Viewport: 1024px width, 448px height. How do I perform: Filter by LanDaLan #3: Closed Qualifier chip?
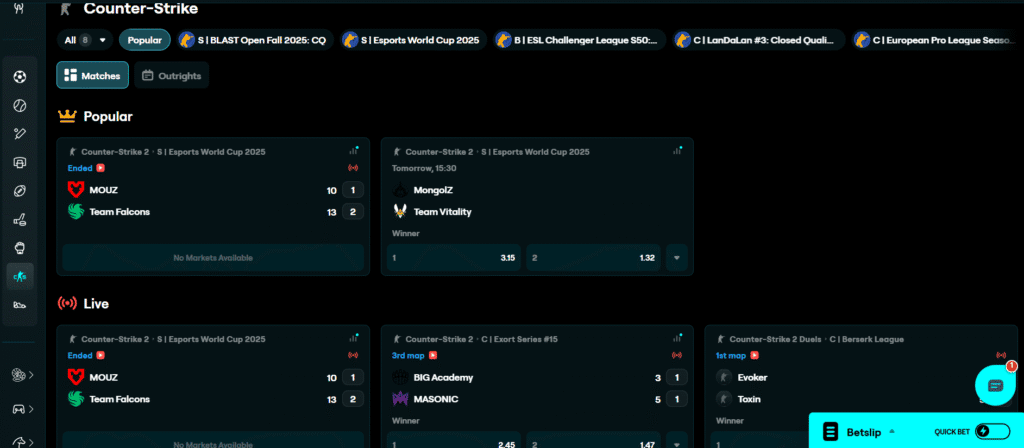click(759, 40)
